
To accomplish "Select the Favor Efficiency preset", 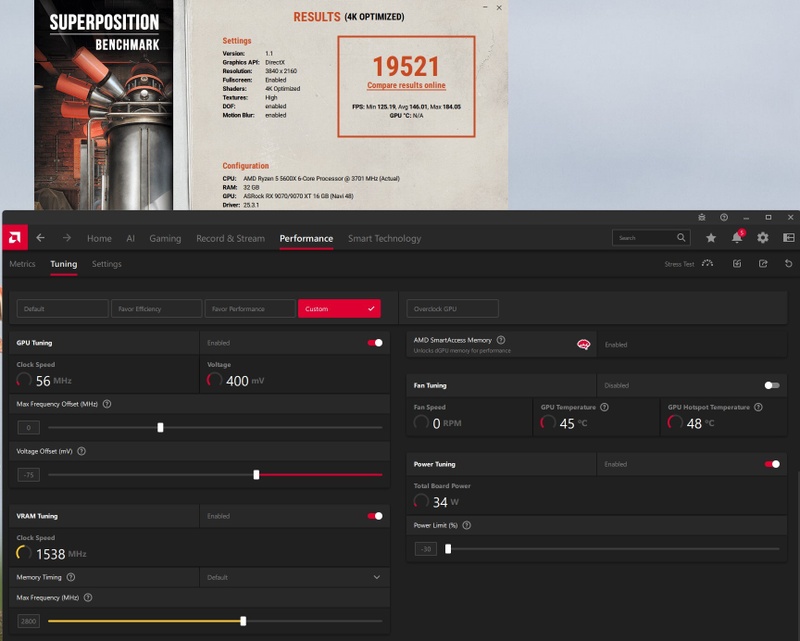I will pyautogui.click(x=156, y=309).
